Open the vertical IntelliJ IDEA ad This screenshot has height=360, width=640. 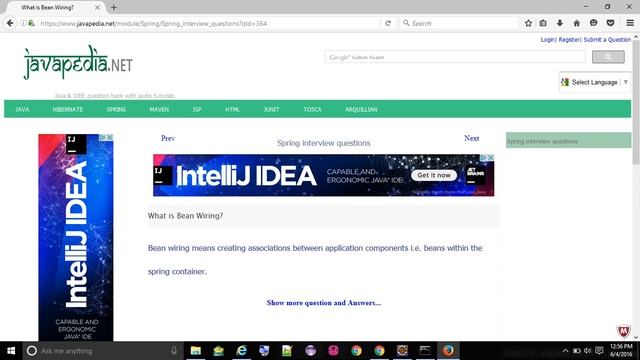point(76,238)
